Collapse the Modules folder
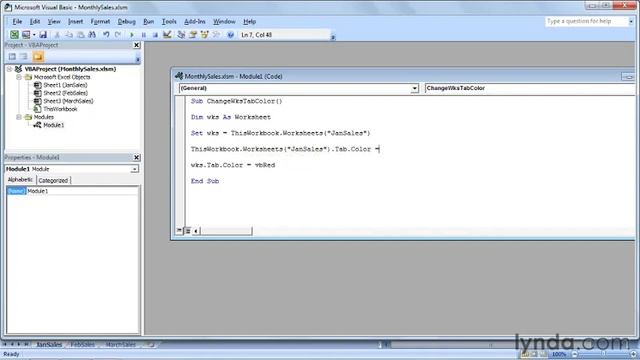Image resolution: width=640 pixels, height=360 pixels. (x=19, y=117)
